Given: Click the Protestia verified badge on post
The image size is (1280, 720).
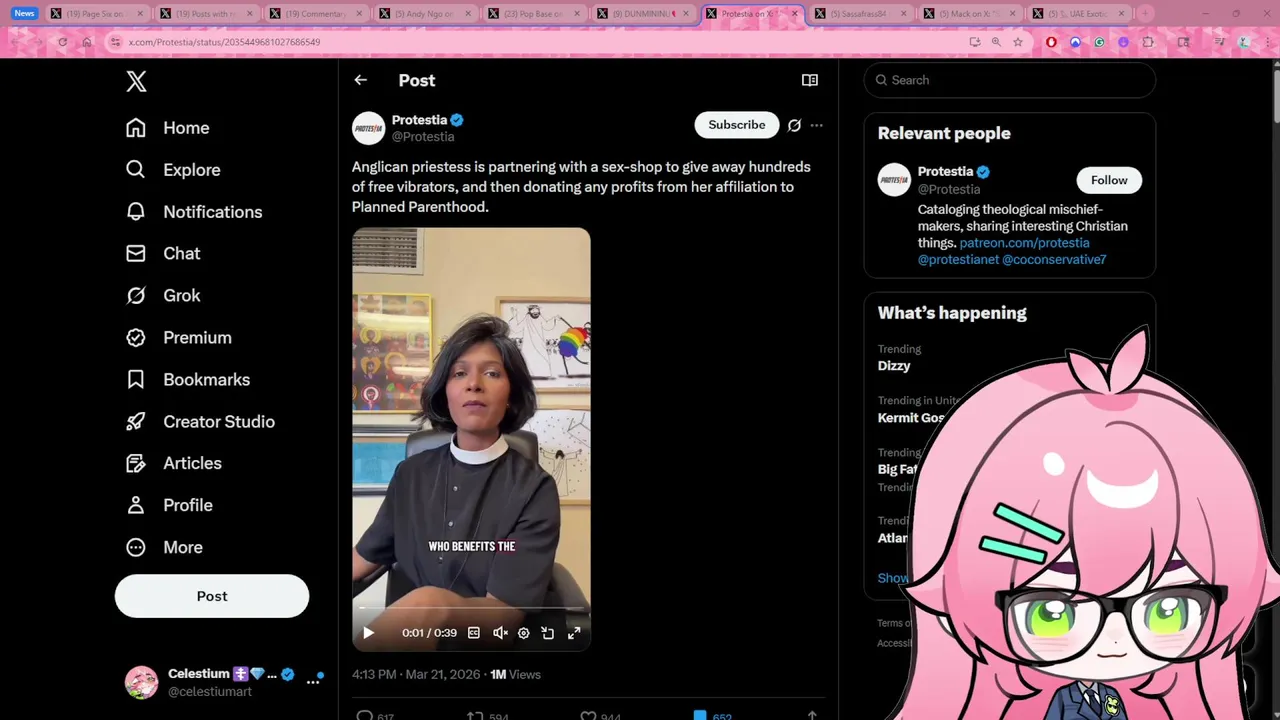Looking at the screenshot, I should pos(457,120).
